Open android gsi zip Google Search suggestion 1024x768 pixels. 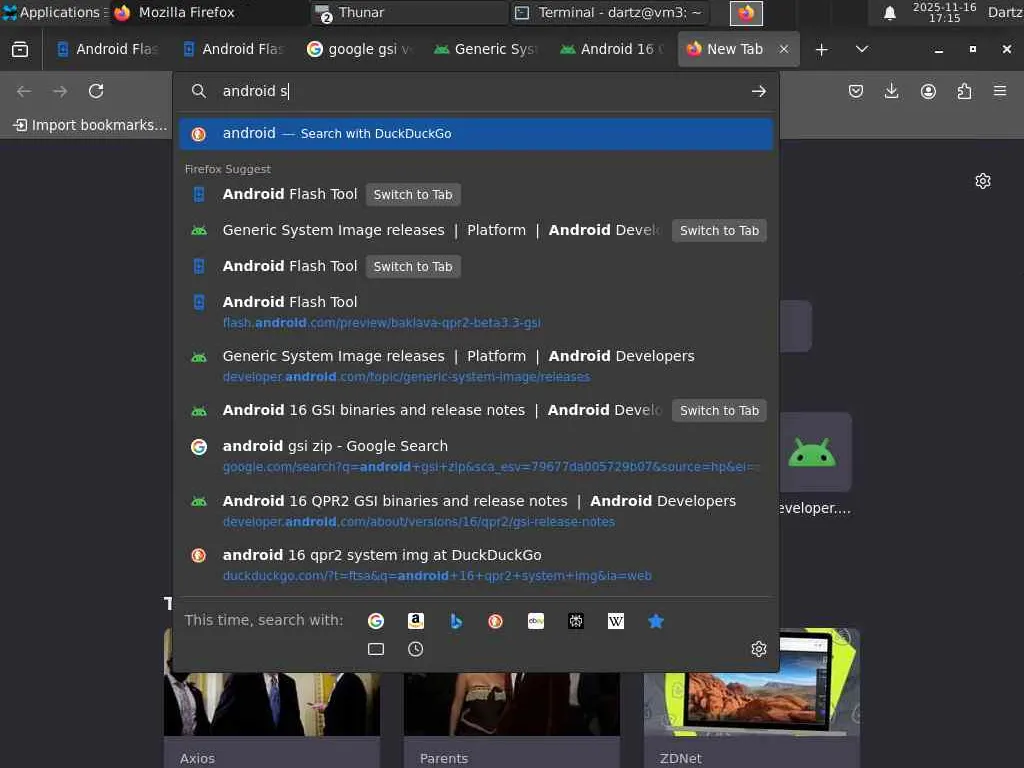pyautogui.click(x=476, y=456)
